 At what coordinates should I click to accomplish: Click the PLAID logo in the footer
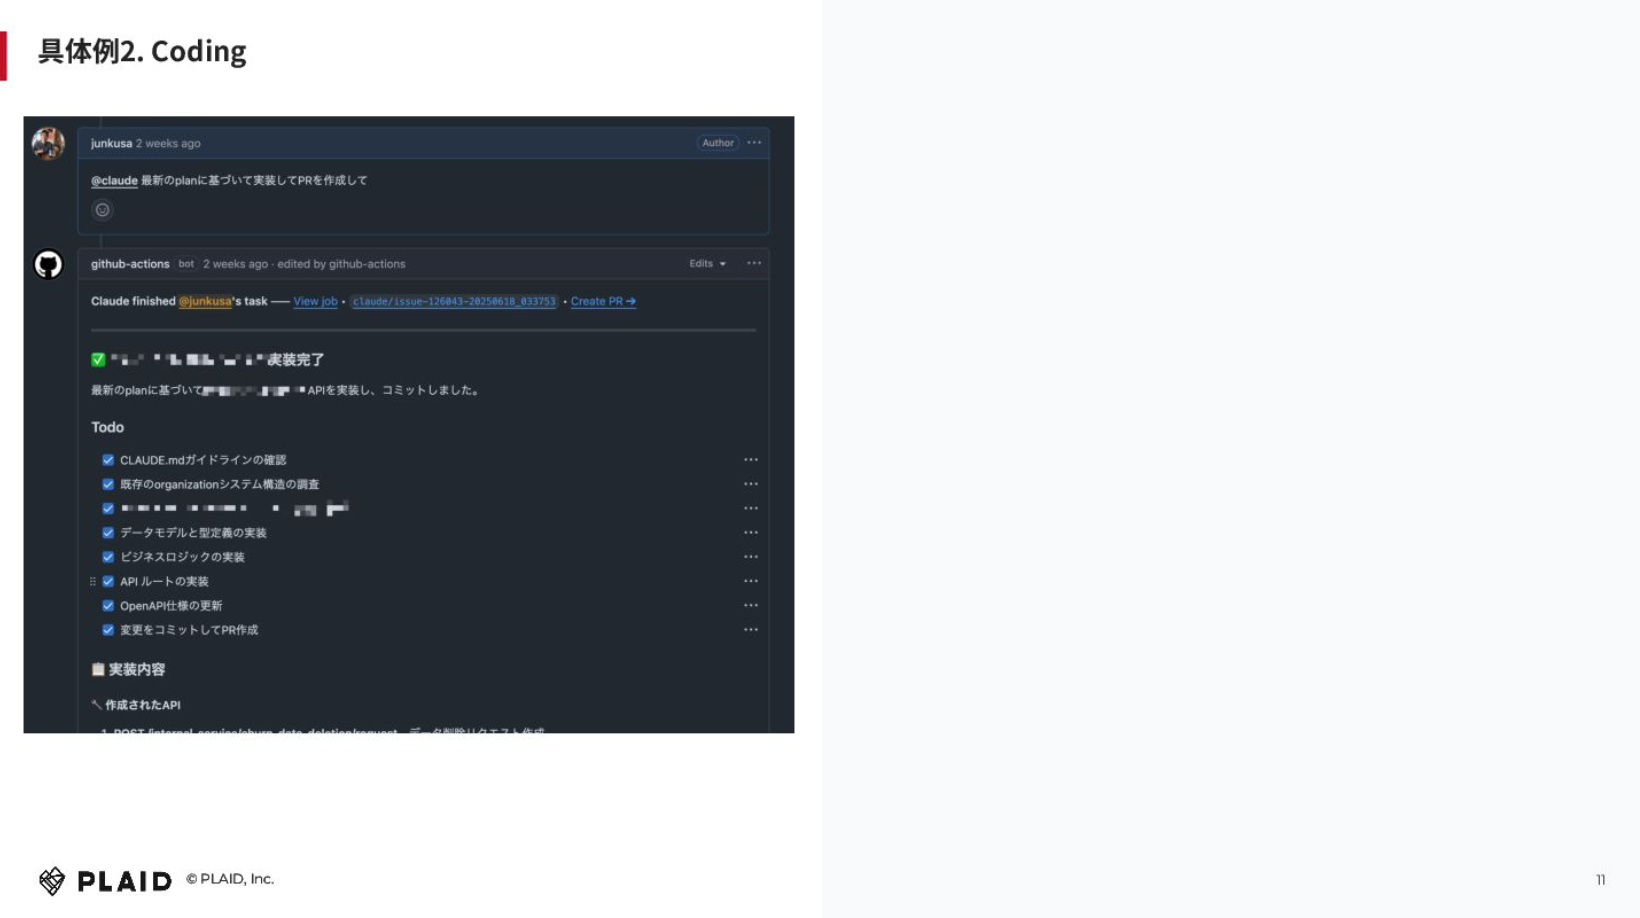click(x=105, y=881)
